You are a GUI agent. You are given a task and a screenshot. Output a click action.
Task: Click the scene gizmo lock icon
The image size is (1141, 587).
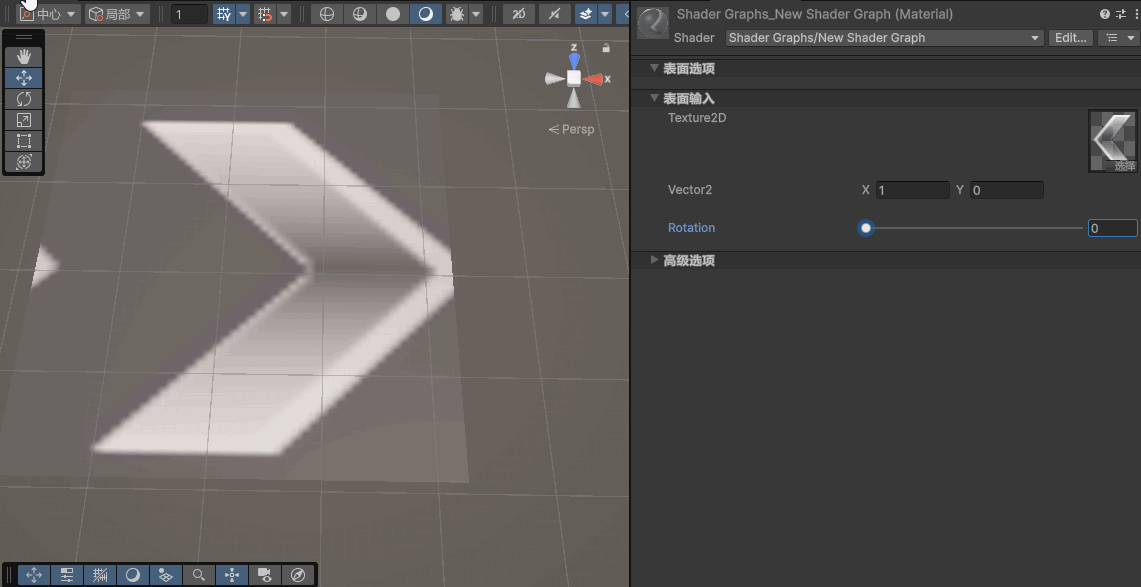pos(606,48)
